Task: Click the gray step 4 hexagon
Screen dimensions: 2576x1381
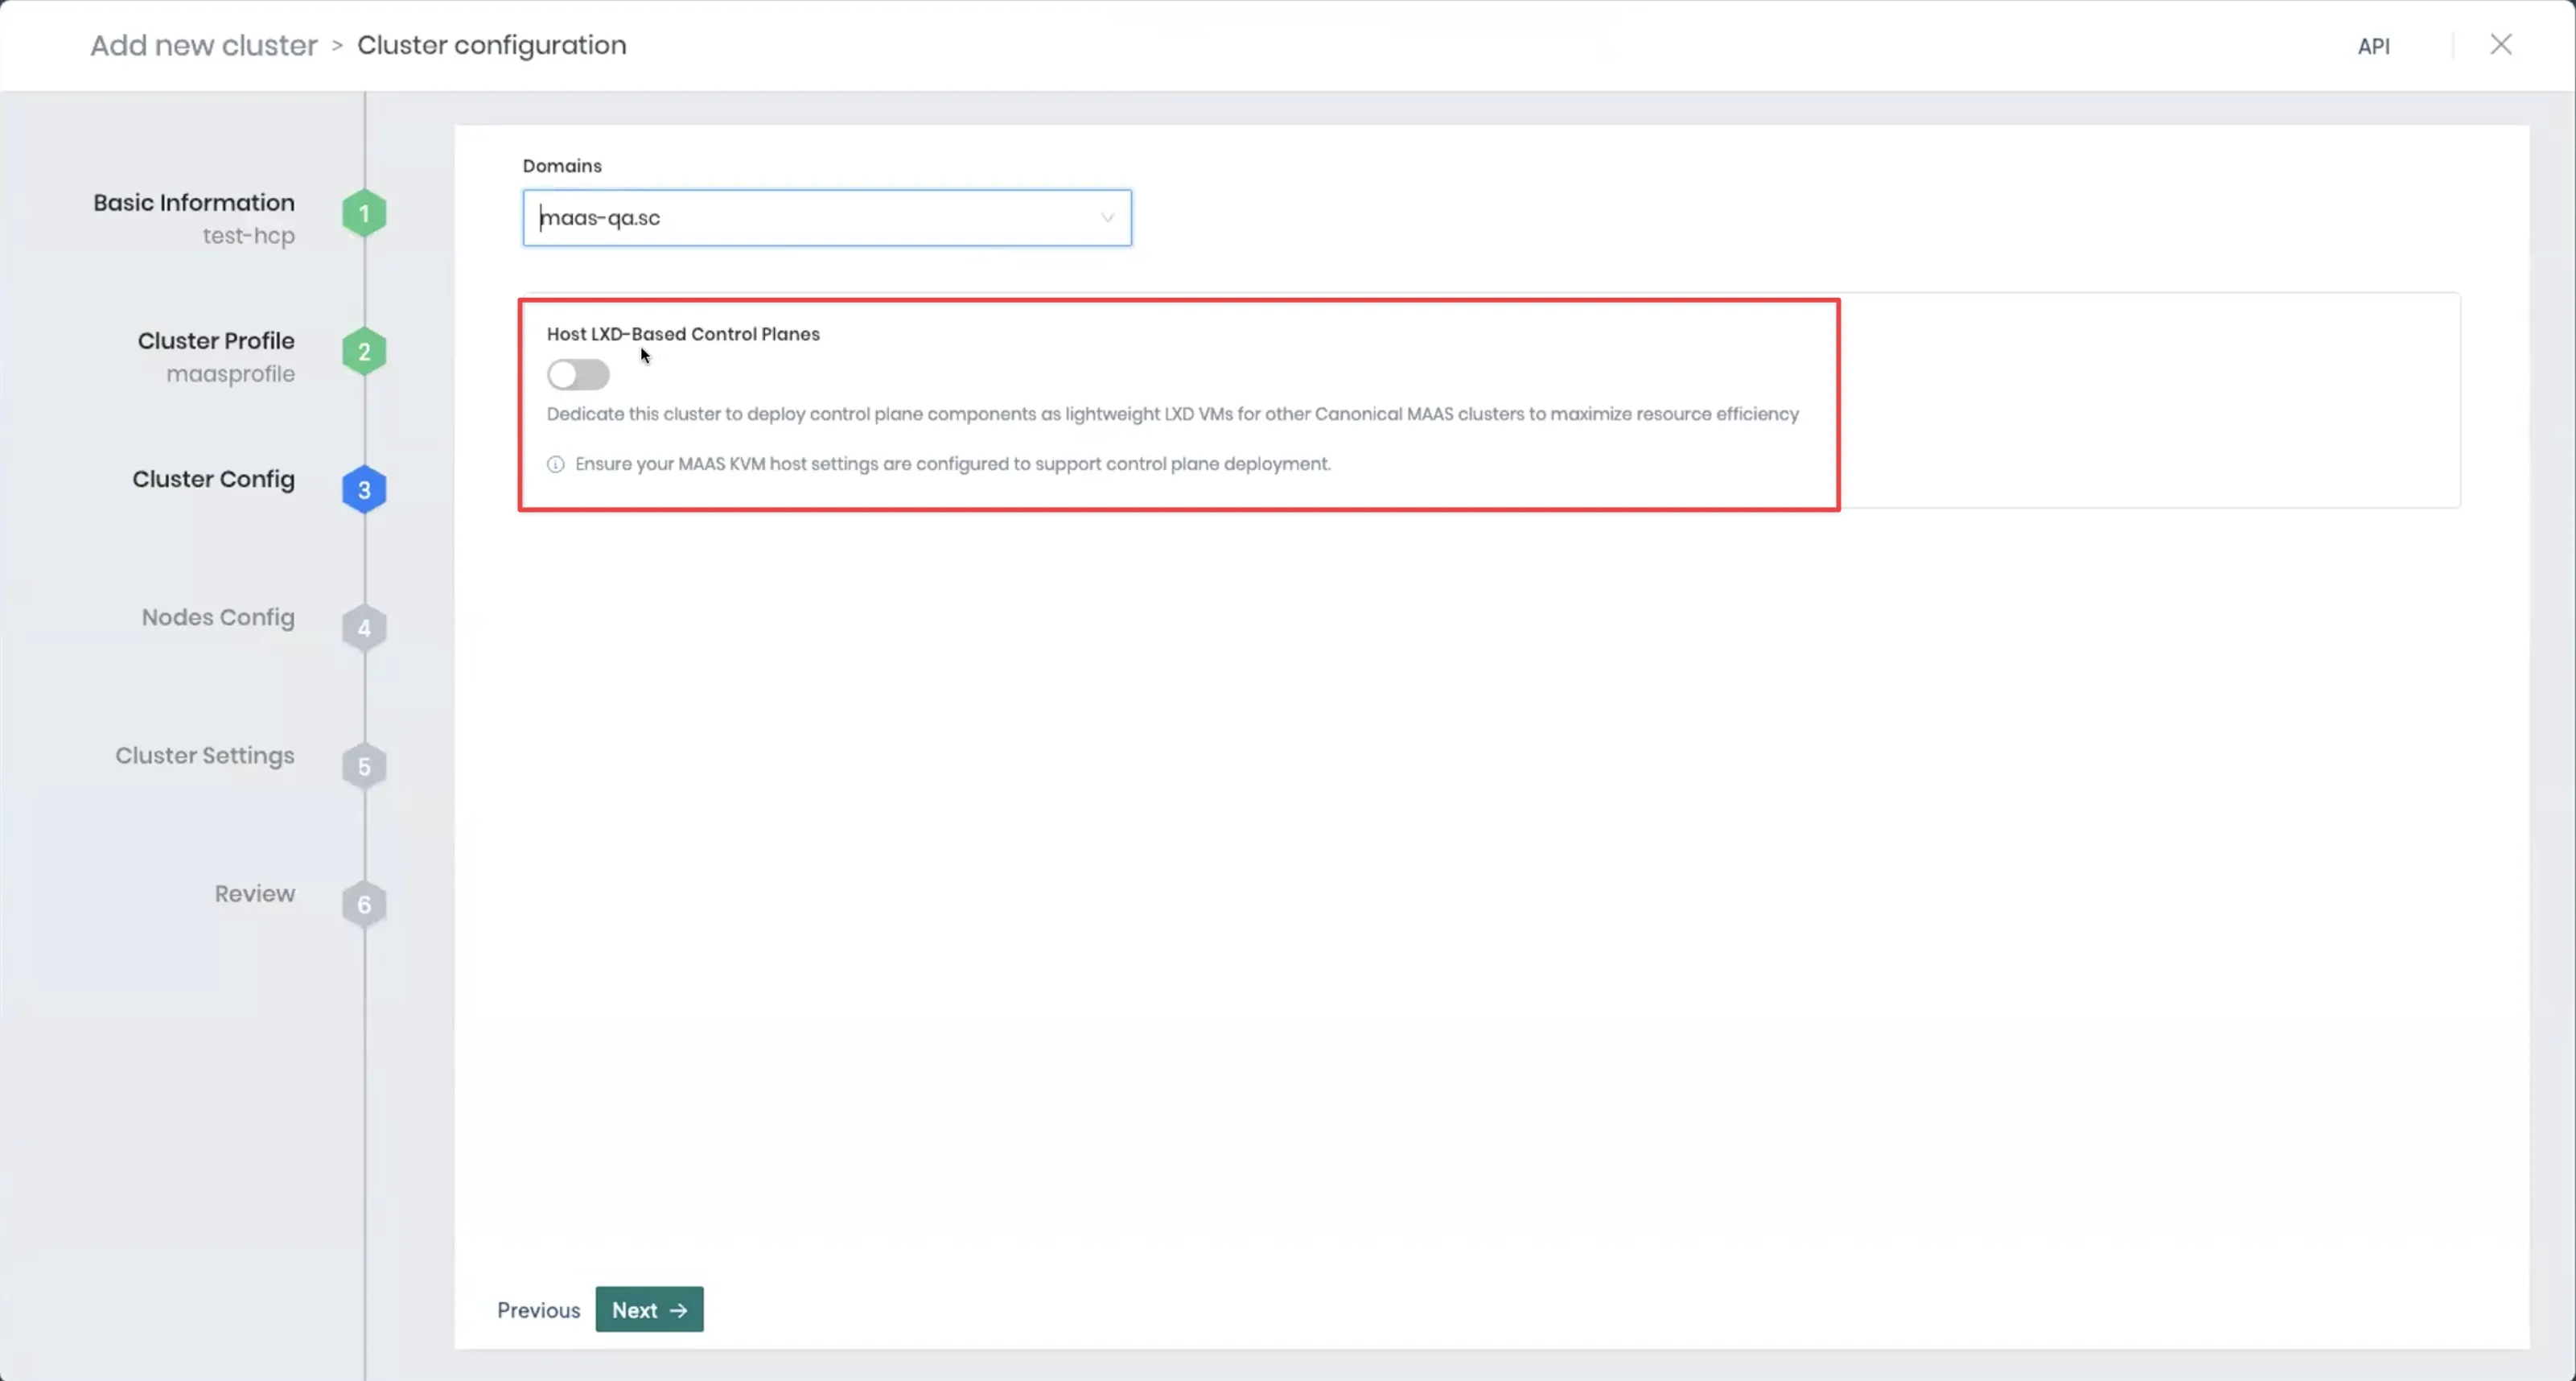Action: click(x=364, y=628)
